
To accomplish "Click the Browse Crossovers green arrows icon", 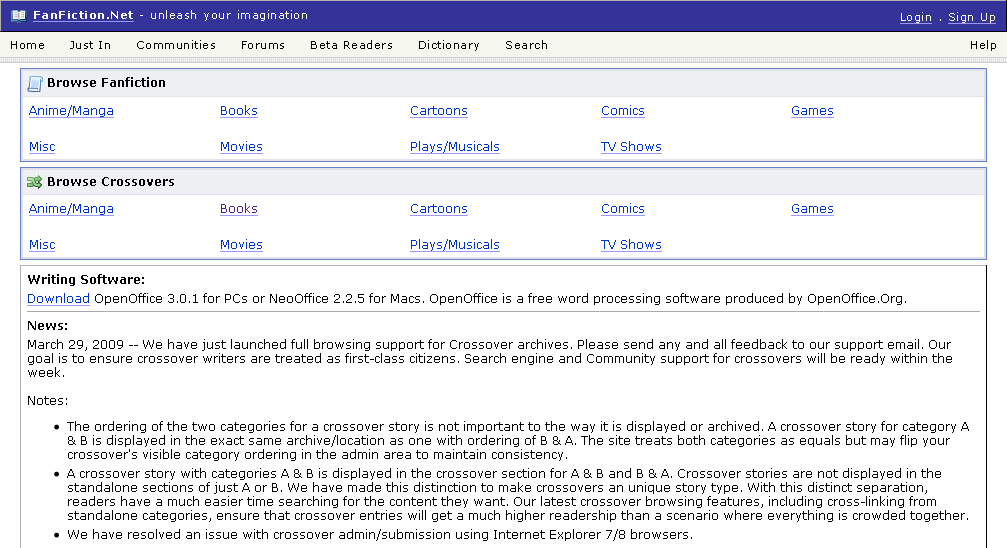I will pos(35,182).
